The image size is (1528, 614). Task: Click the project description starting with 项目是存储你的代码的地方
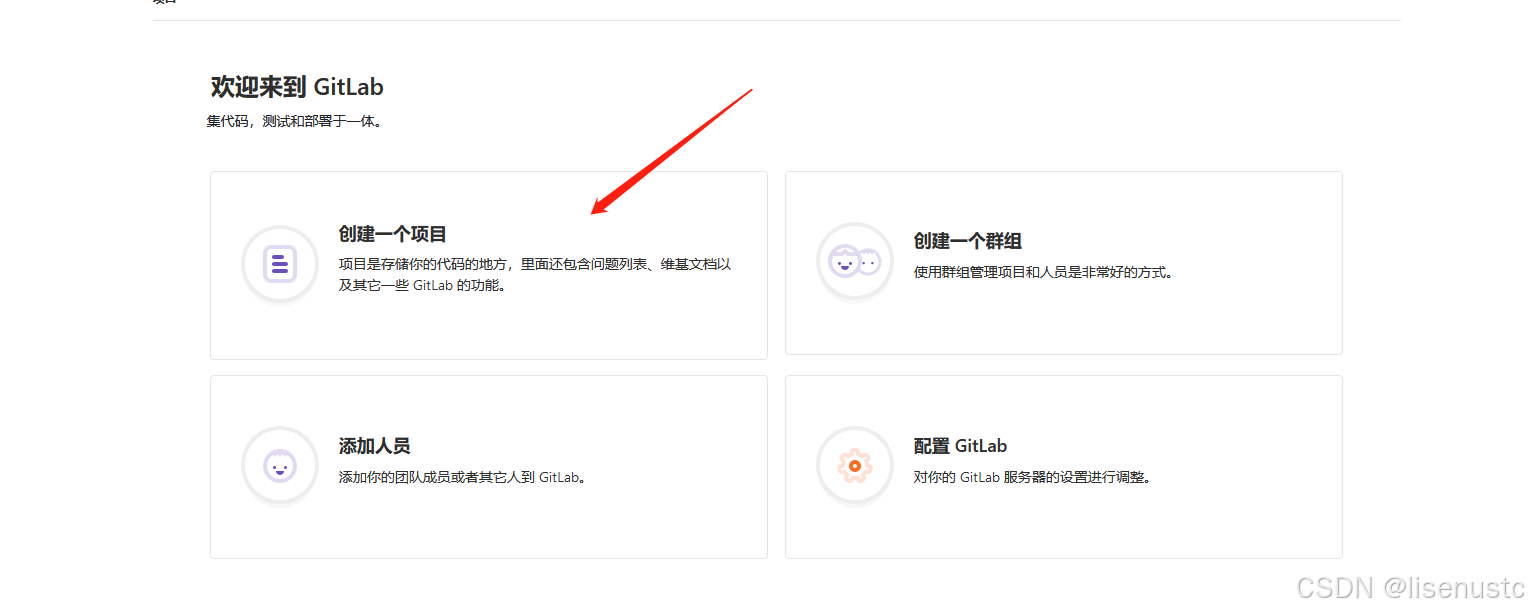tap(535, 275)
